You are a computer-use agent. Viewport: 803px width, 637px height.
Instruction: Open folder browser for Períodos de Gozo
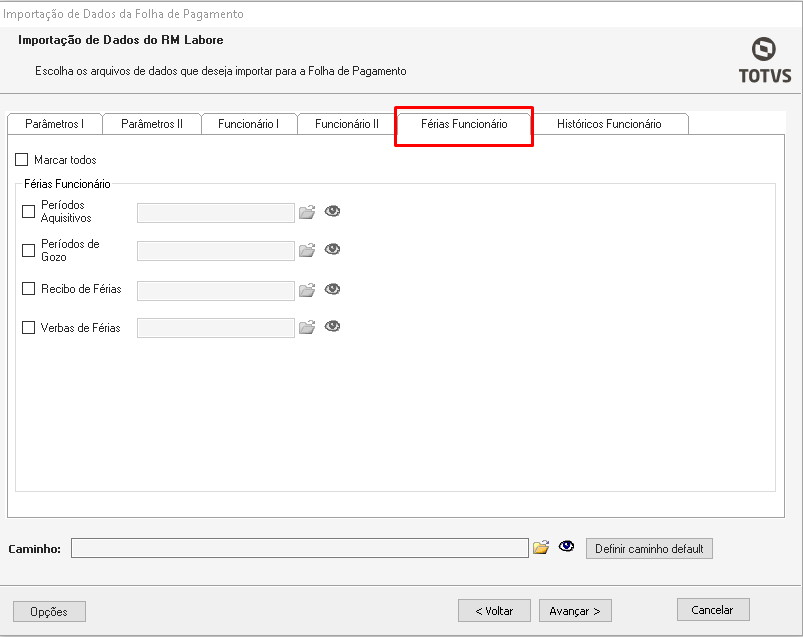click(307, 250)
